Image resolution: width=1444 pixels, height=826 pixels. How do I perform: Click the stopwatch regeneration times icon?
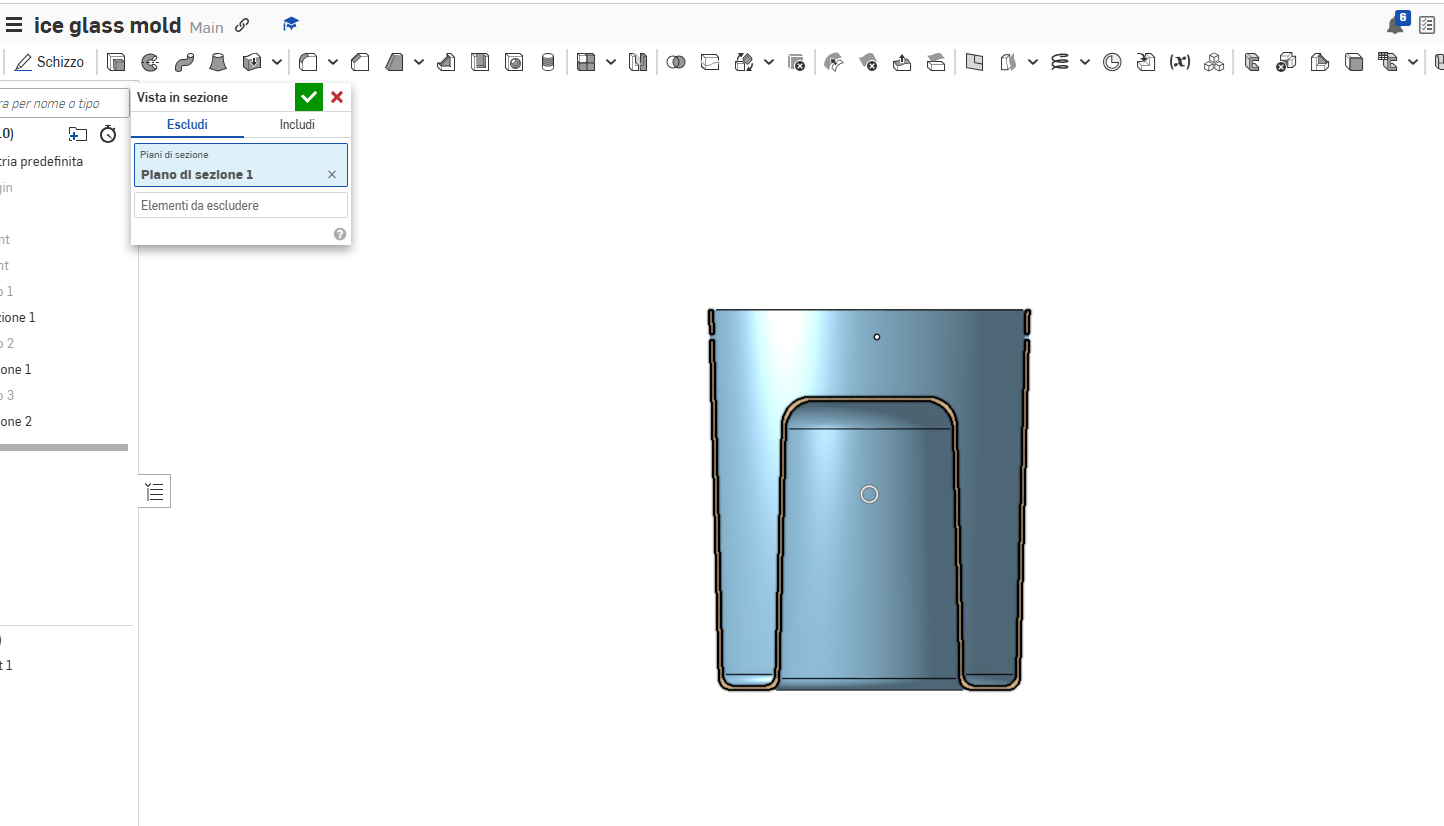pyautogui.click(x=108, y=134)
